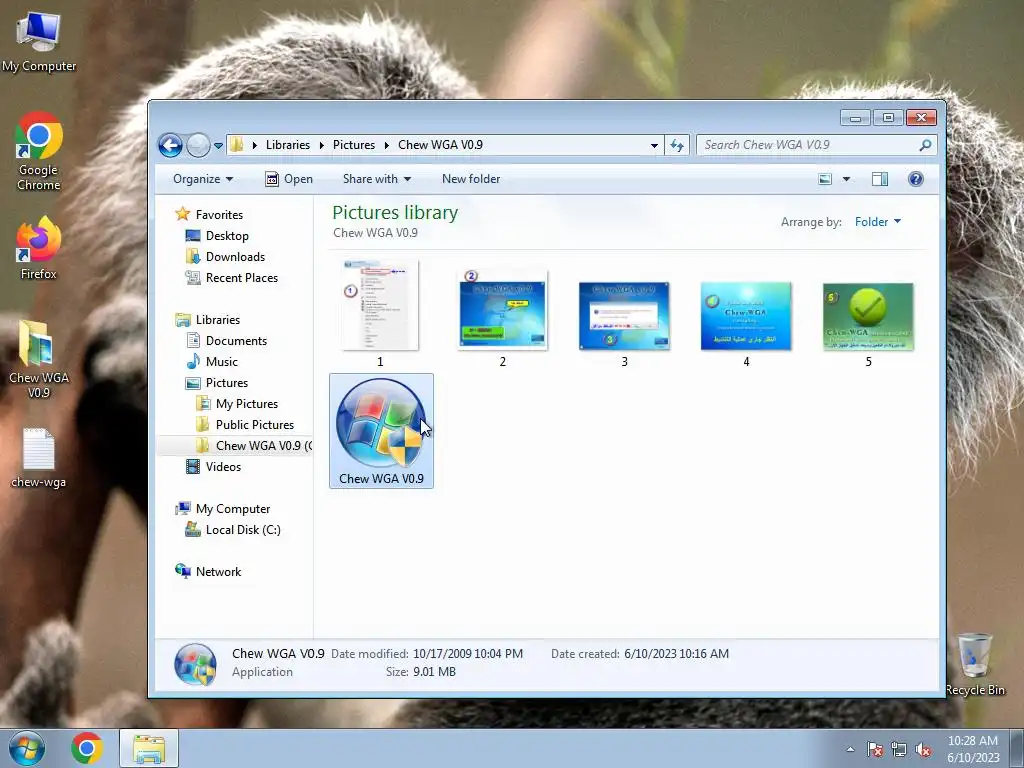Click the Recycle Bin desktop icon

[x=975, y=664]
